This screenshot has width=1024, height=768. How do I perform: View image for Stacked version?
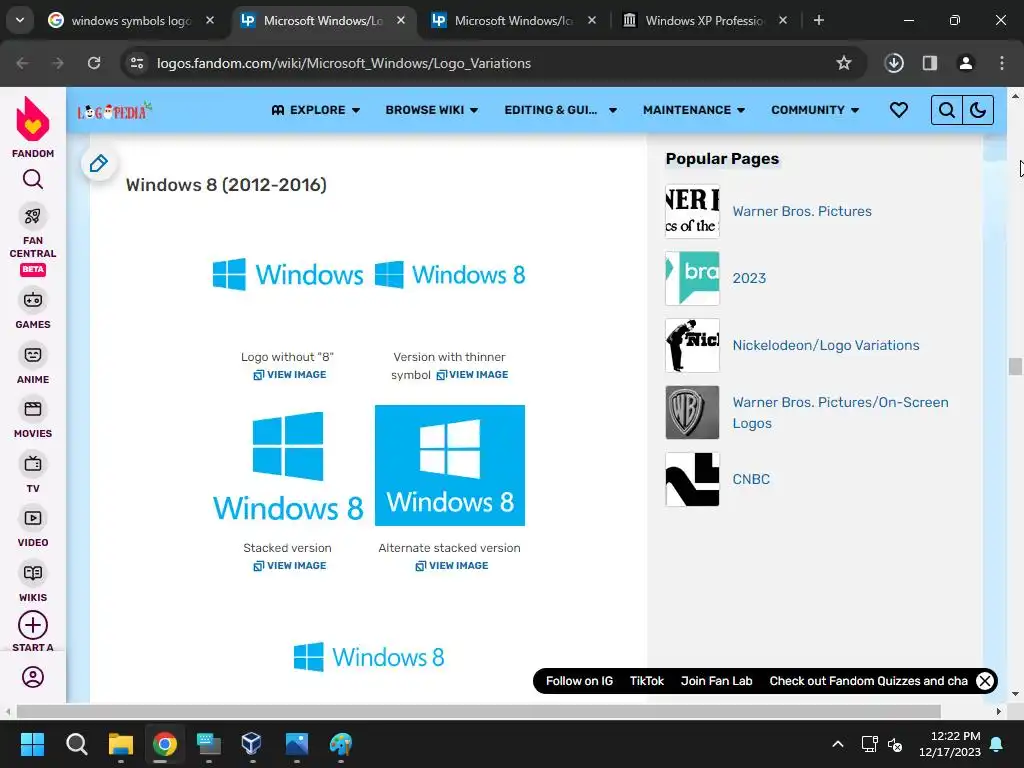click(x=290, y=566)
